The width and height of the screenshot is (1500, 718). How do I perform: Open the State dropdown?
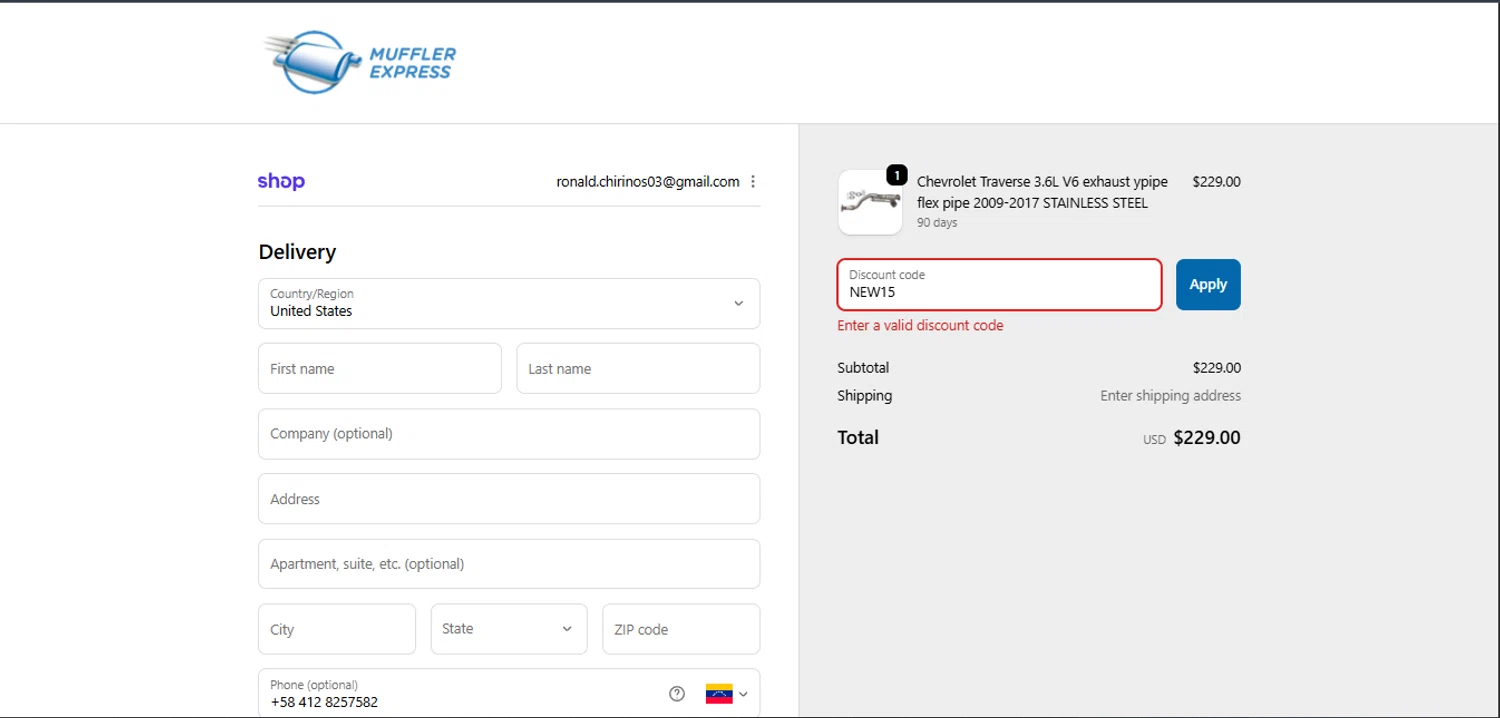pyautogui.click(x=509, y=629)
